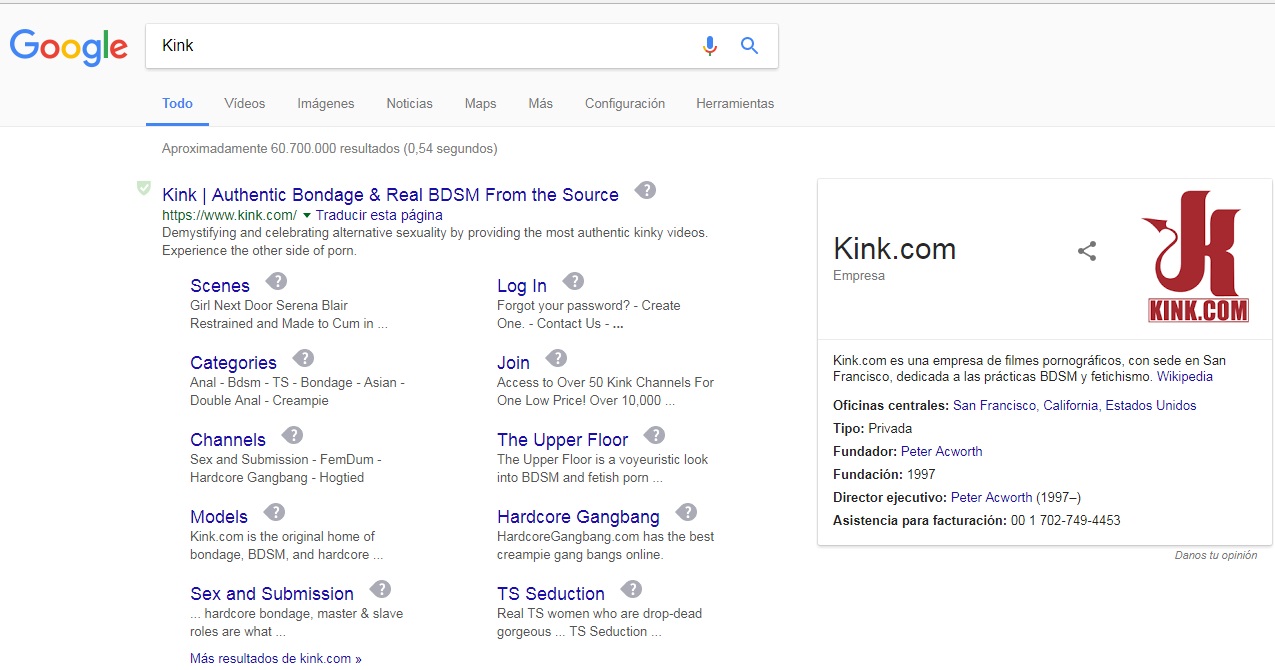Click the question mark badge next to Join

(557, 358)
